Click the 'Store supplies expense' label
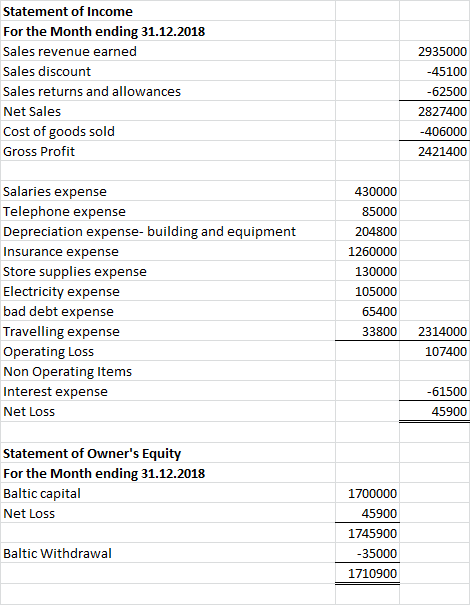The height and width of the screenshot is (605, 470). [168, 271]
